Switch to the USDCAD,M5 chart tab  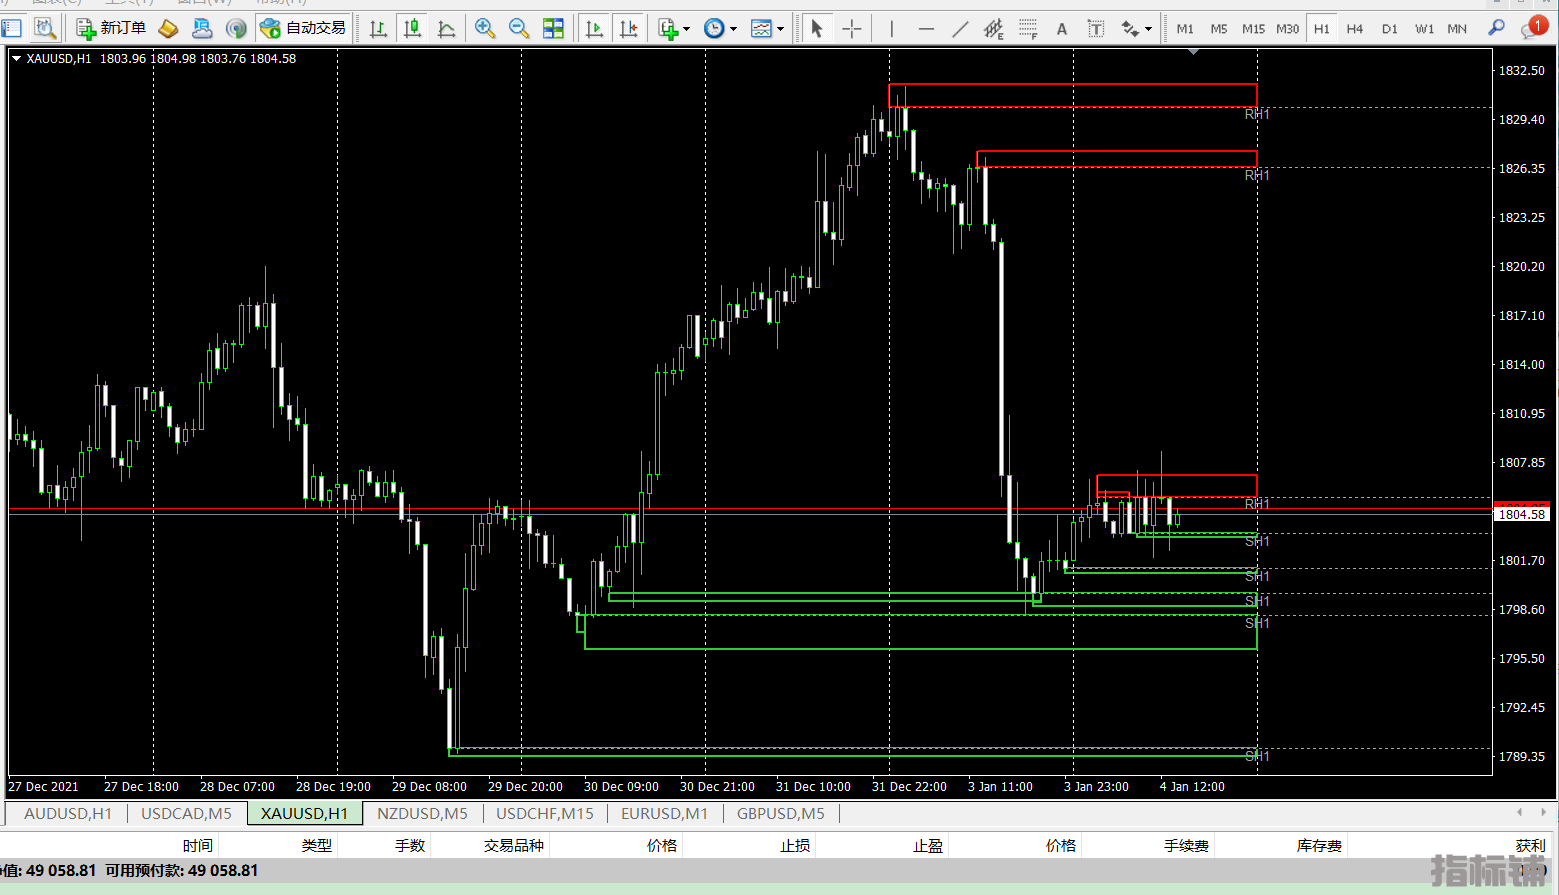[x=186, y=813]
